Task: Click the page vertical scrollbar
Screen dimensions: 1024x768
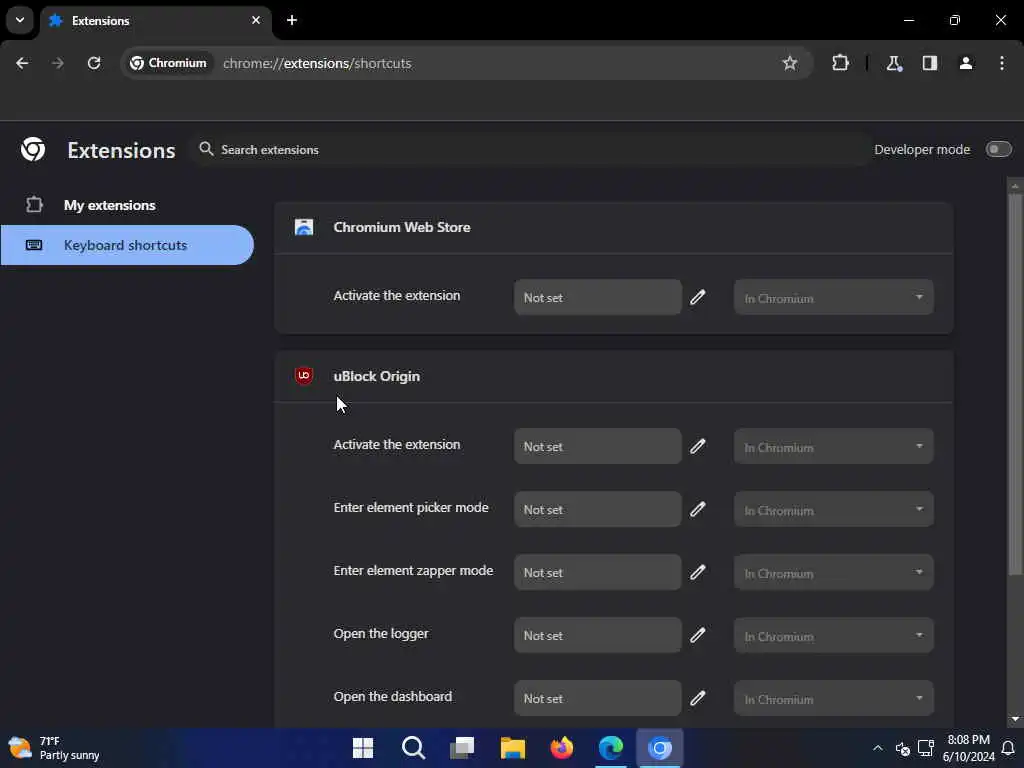Action: coord(1015,384)
